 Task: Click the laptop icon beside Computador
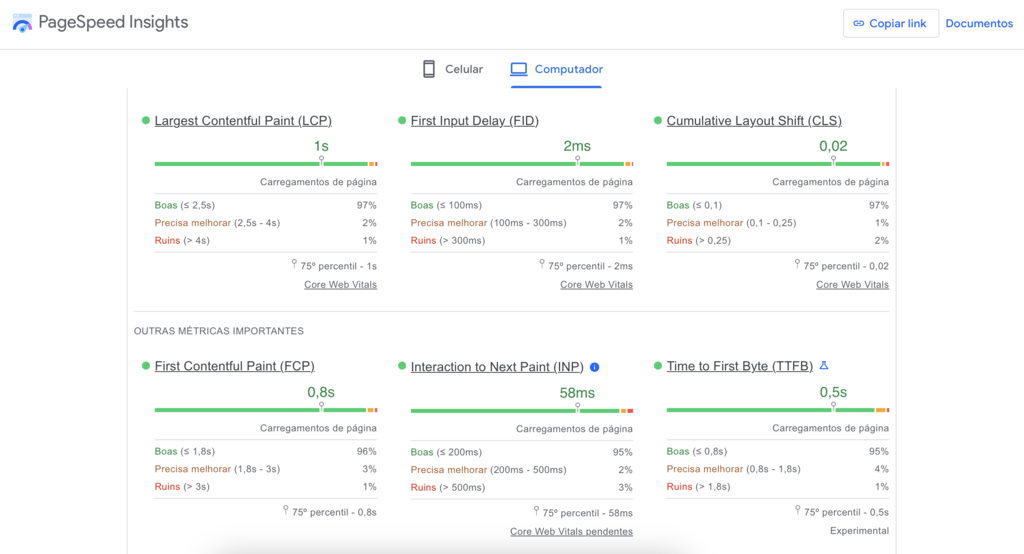(x=519, y=69)
